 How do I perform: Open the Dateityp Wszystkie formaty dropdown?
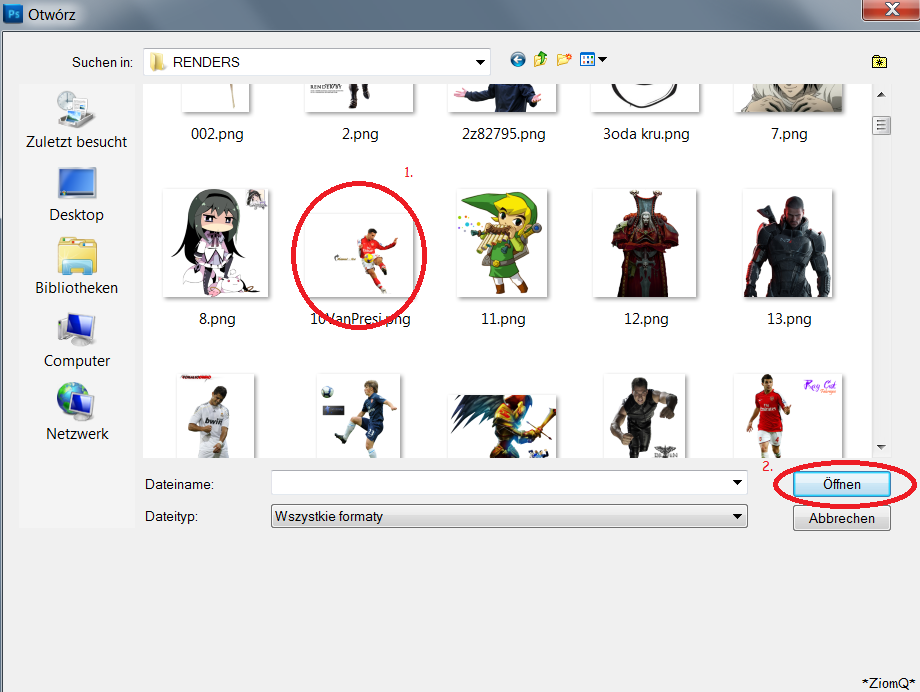click(509, 517)
